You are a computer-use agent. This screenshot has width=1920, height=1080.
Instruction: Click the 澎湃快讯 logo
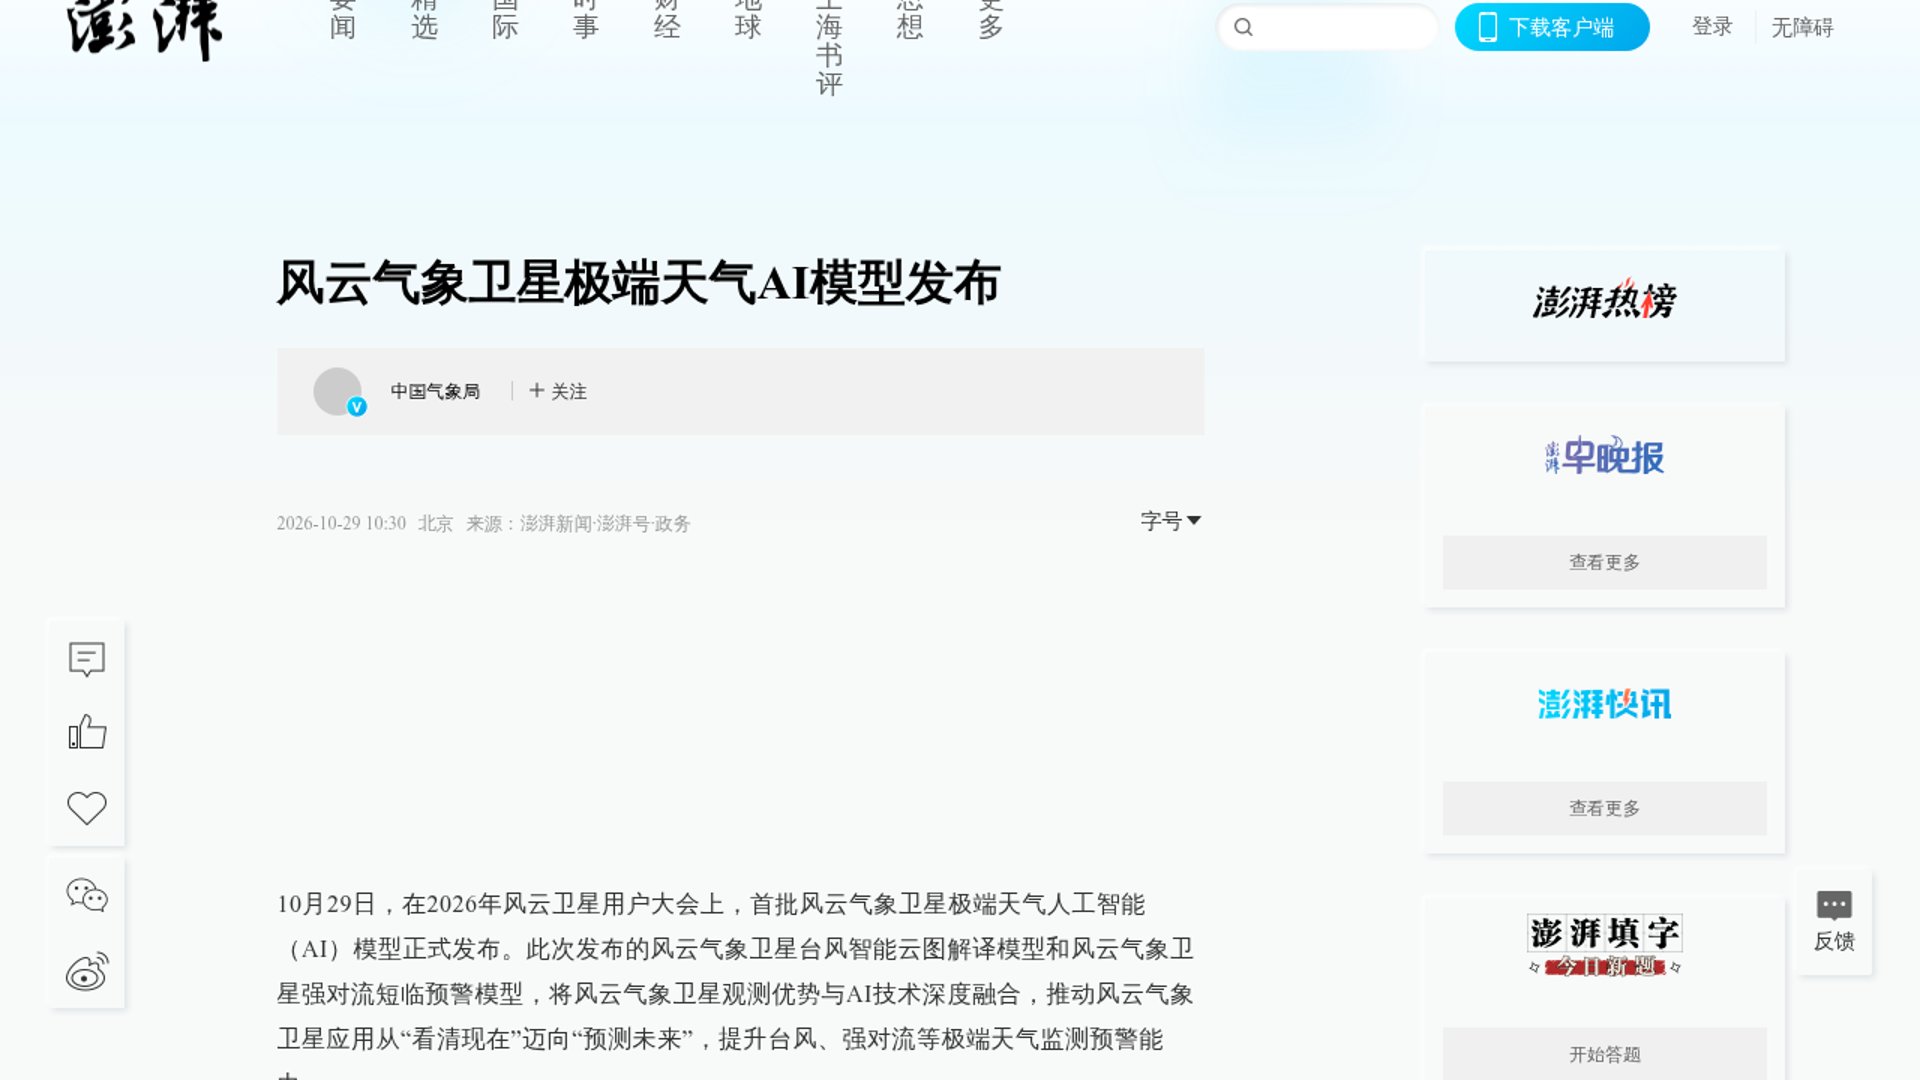(1604, 704)
